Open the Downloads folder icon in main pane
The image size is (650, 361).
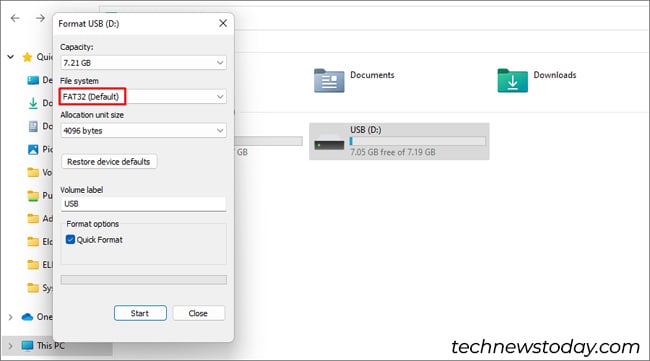coord(513,80)
